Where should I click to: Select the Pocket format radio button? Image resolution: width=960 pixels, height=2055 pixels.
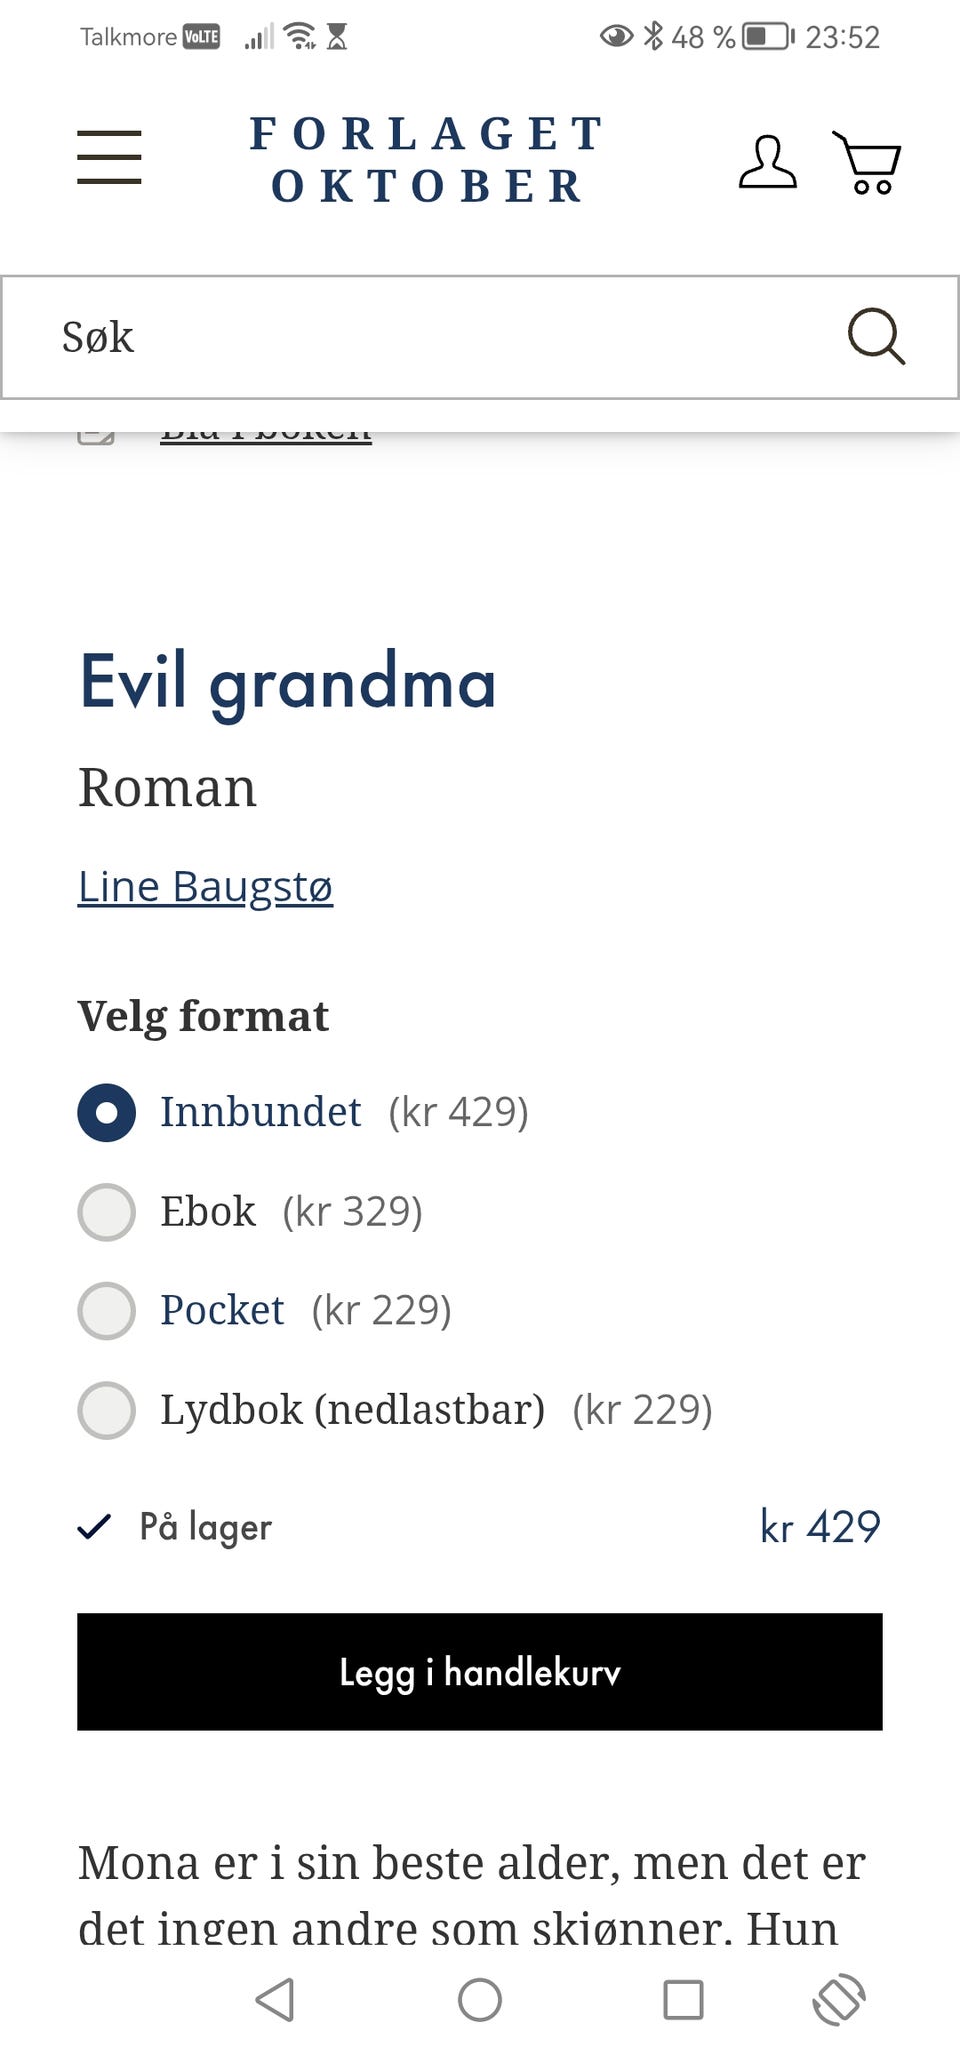(x=106, y=1310)
